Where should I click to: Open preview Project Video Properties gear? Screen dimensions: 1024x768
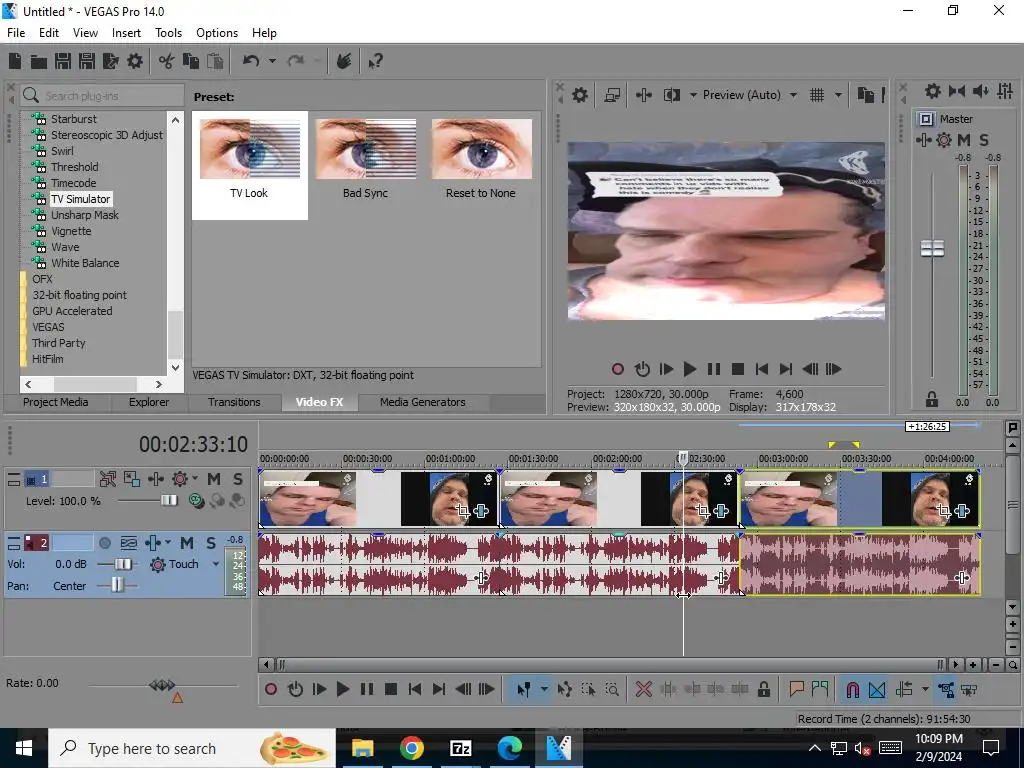580,95
